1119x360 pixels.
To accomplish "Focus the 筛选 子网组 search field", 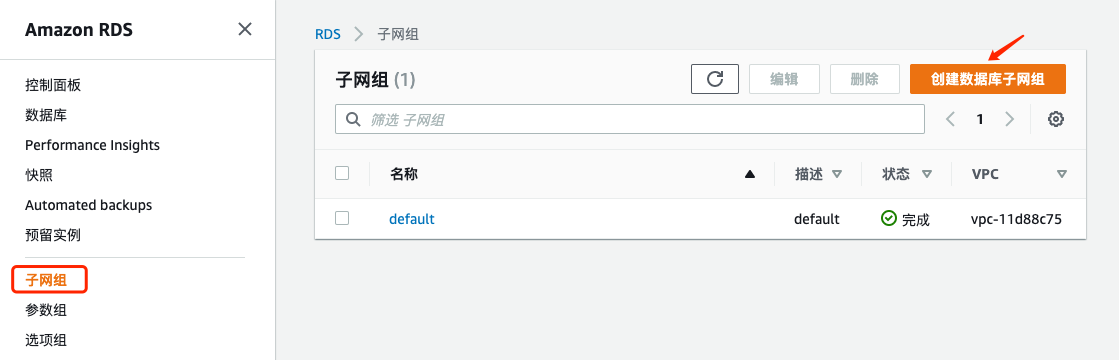I will pyautogui.click(x=630, y=119).
